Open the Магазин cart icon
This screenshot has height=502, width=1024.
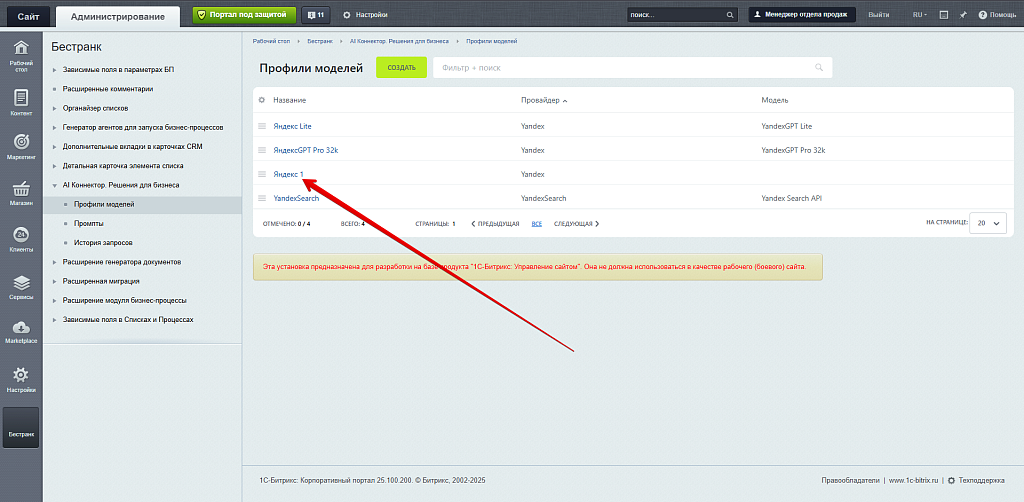[x=21, y=192]
